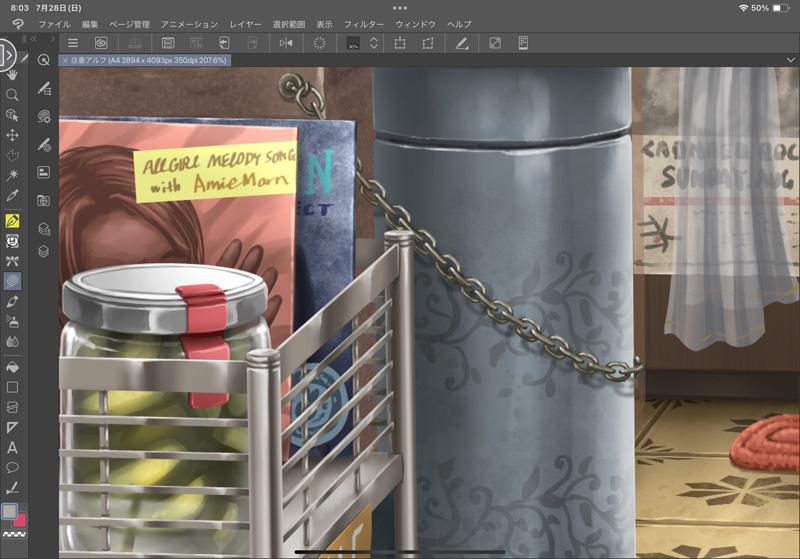The width and height of the screenshot is (800, 559).
Task: Select the Eyedropper tool
Action: [12, 196]
